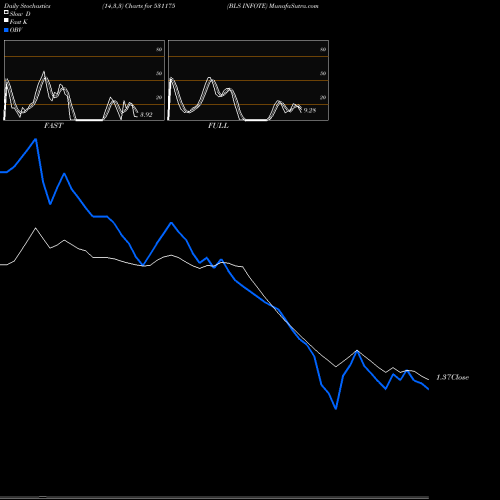Click the 'MunafaSutra.com' text in header
Image resolution: width=500 pixels, height=500 pixels.
(294, 6)
